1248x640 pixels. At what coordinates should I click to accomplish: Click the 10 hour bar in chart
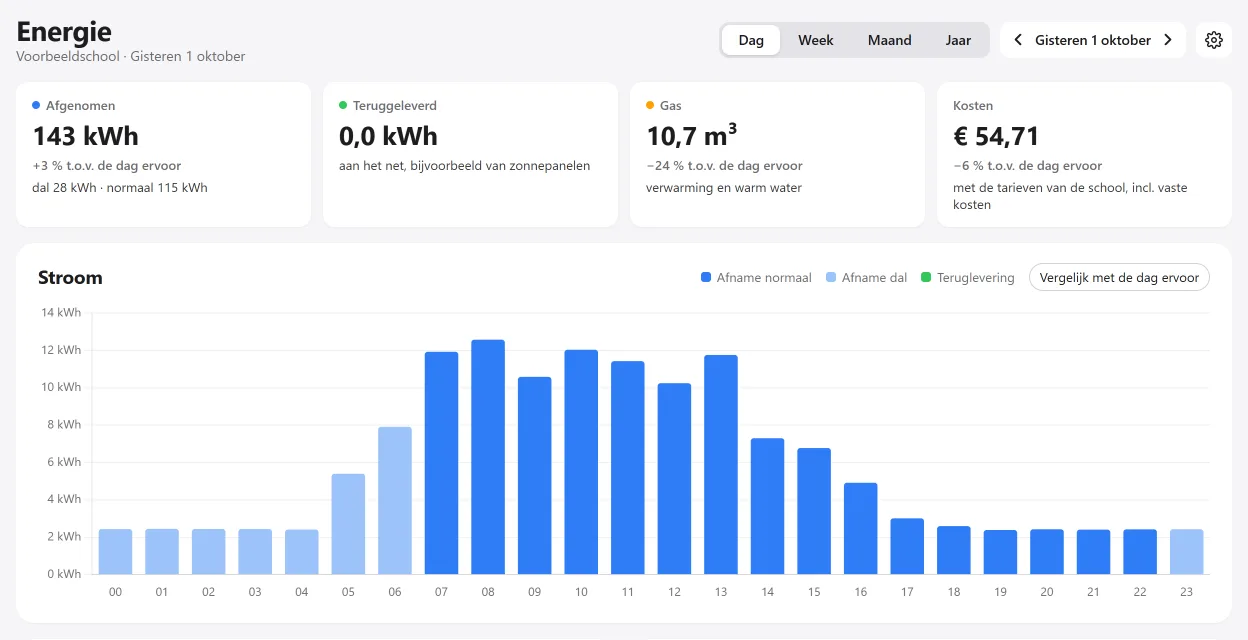point(581,462)
